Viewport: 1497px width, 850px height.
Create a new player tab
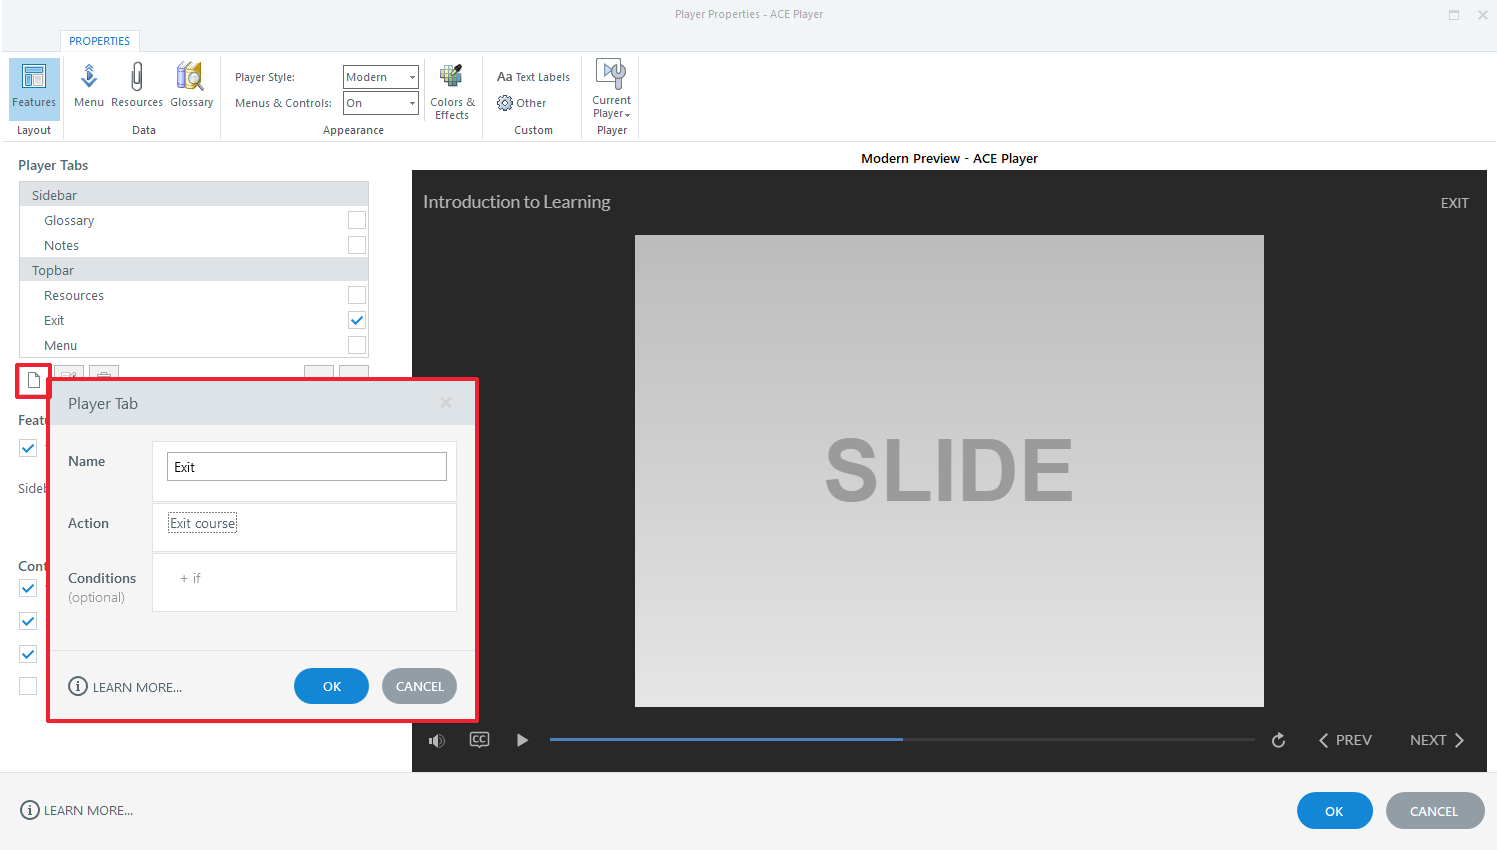33,379
